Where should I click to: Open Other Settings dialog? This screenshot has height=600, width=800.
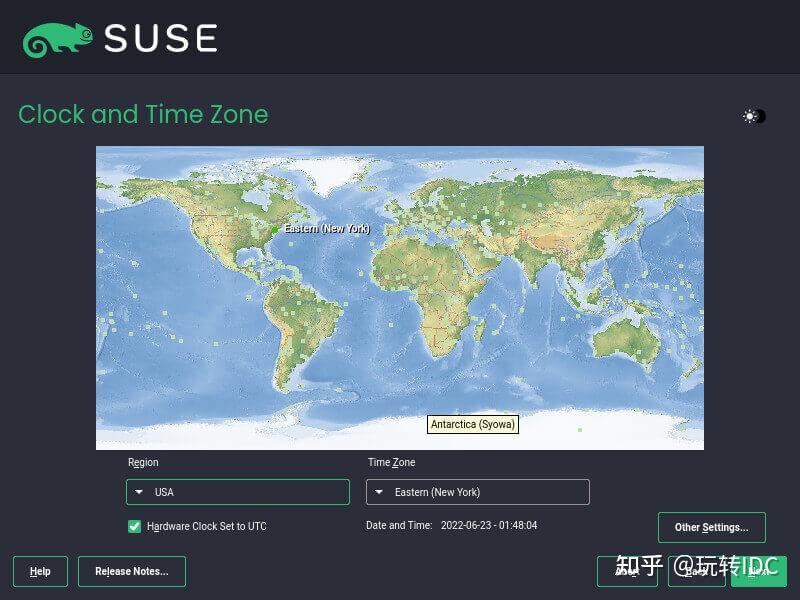point(712,527)
